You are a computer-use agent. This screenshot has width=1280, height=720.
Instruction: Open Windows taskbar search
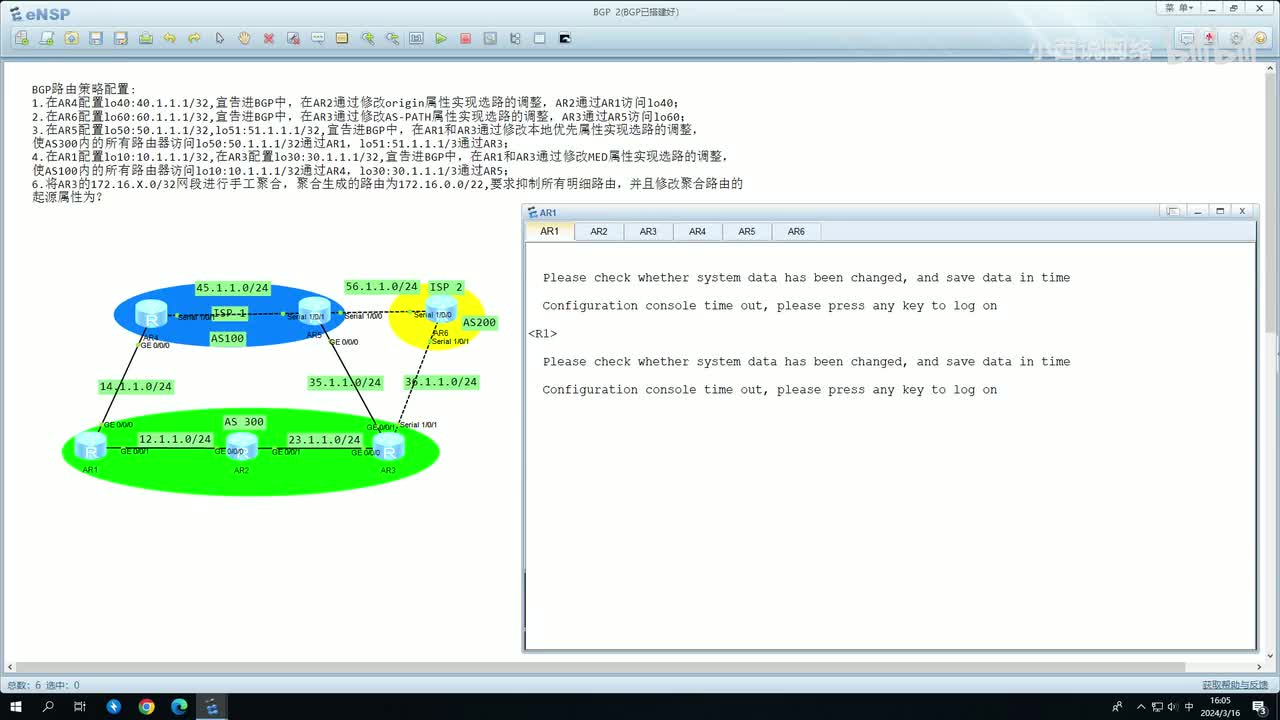(48, 707)
